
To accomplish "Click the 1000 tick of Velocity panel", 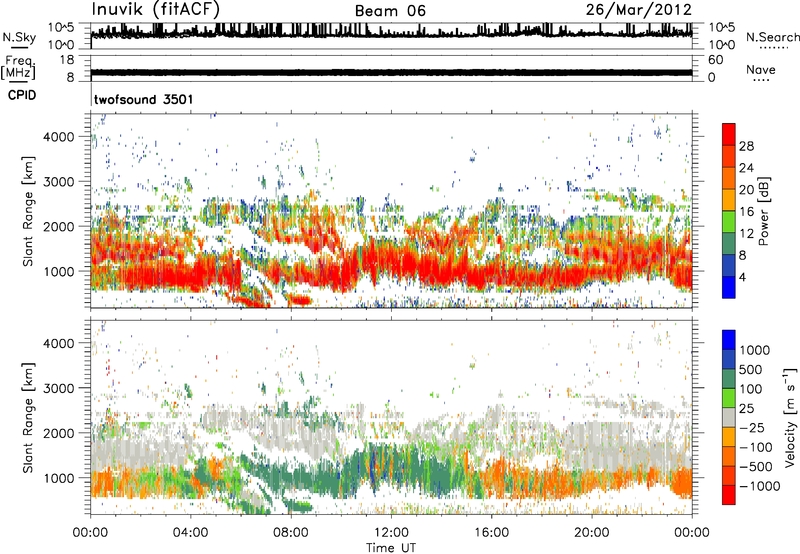I will (58, 478).
